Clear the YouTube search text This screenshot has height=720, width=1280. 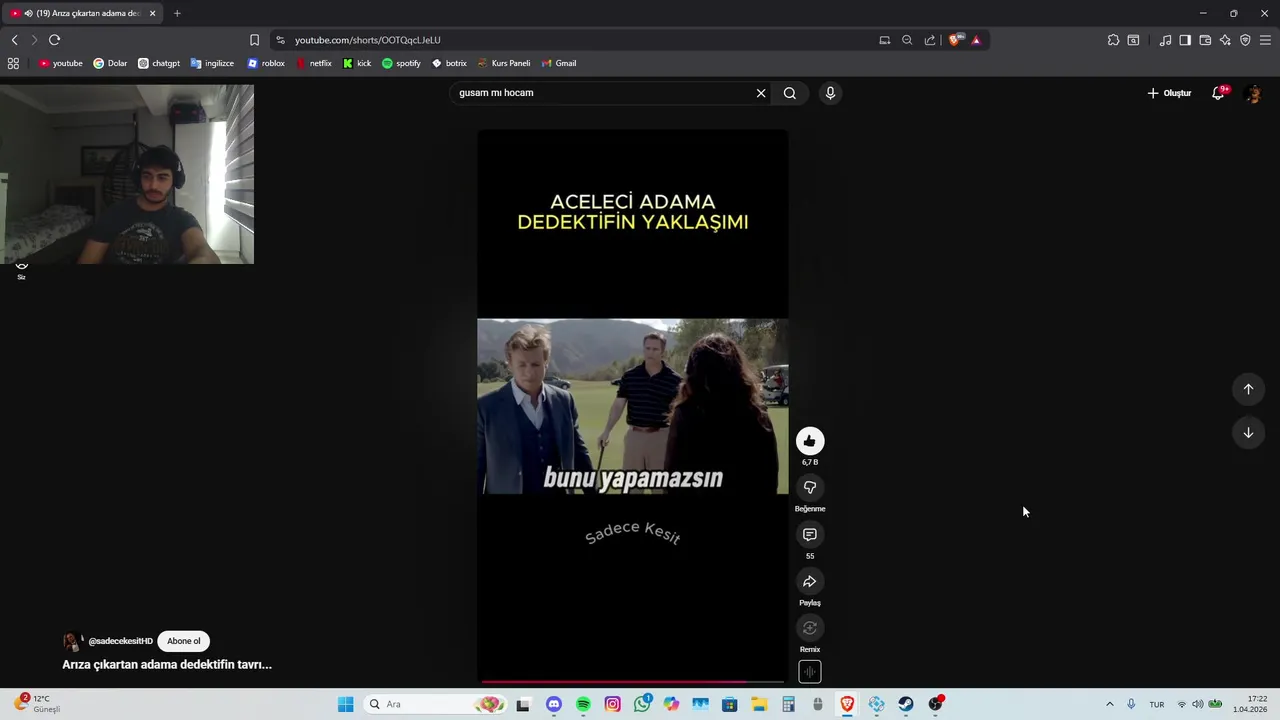tap(761, 93)
